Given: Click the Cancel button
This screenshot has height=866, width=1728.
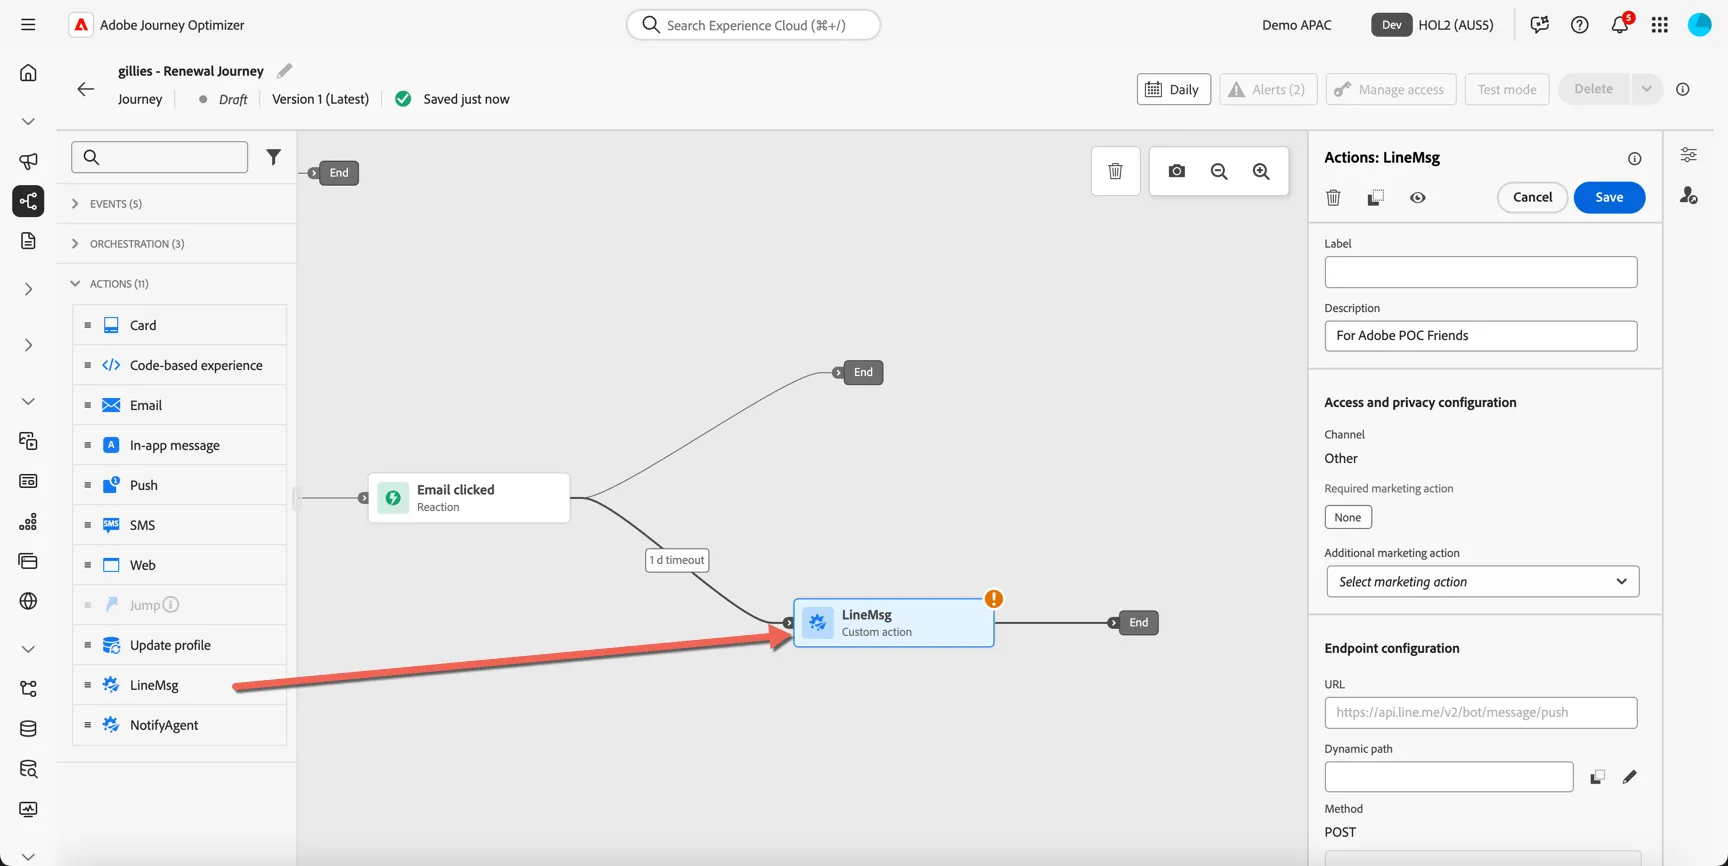Looking at the screenshot, I should (1532, 197).
